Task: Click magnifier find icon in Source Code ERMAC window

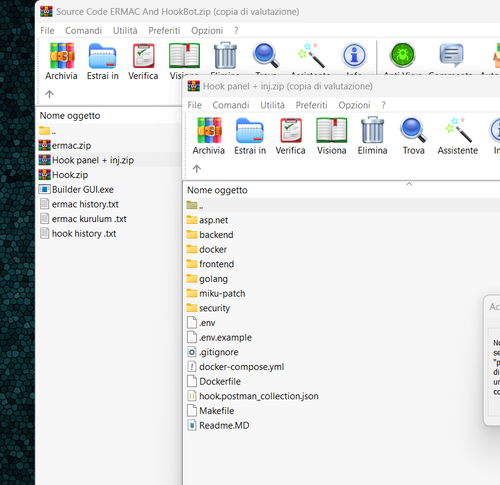Action: 266,55
